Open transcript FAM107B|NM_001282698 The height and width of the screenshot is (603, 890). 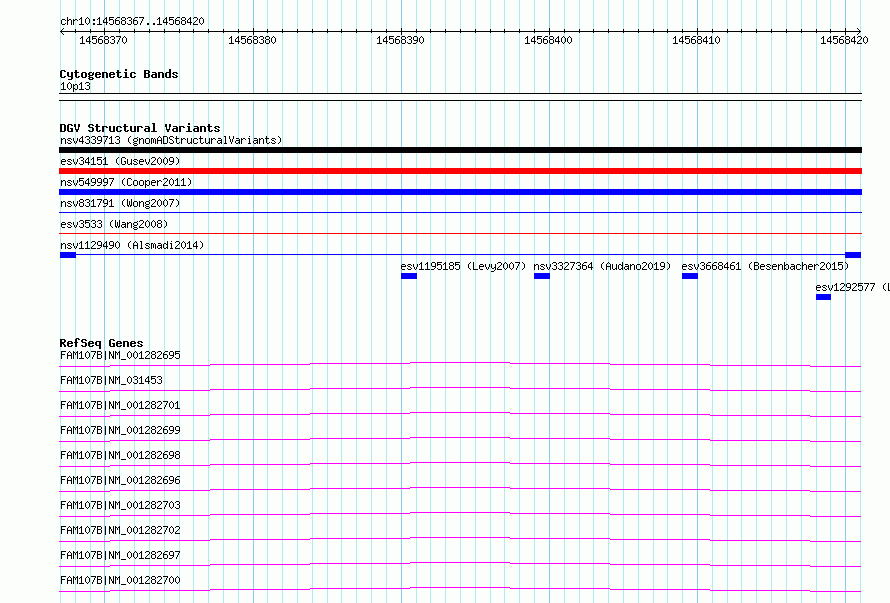point(120,455)
